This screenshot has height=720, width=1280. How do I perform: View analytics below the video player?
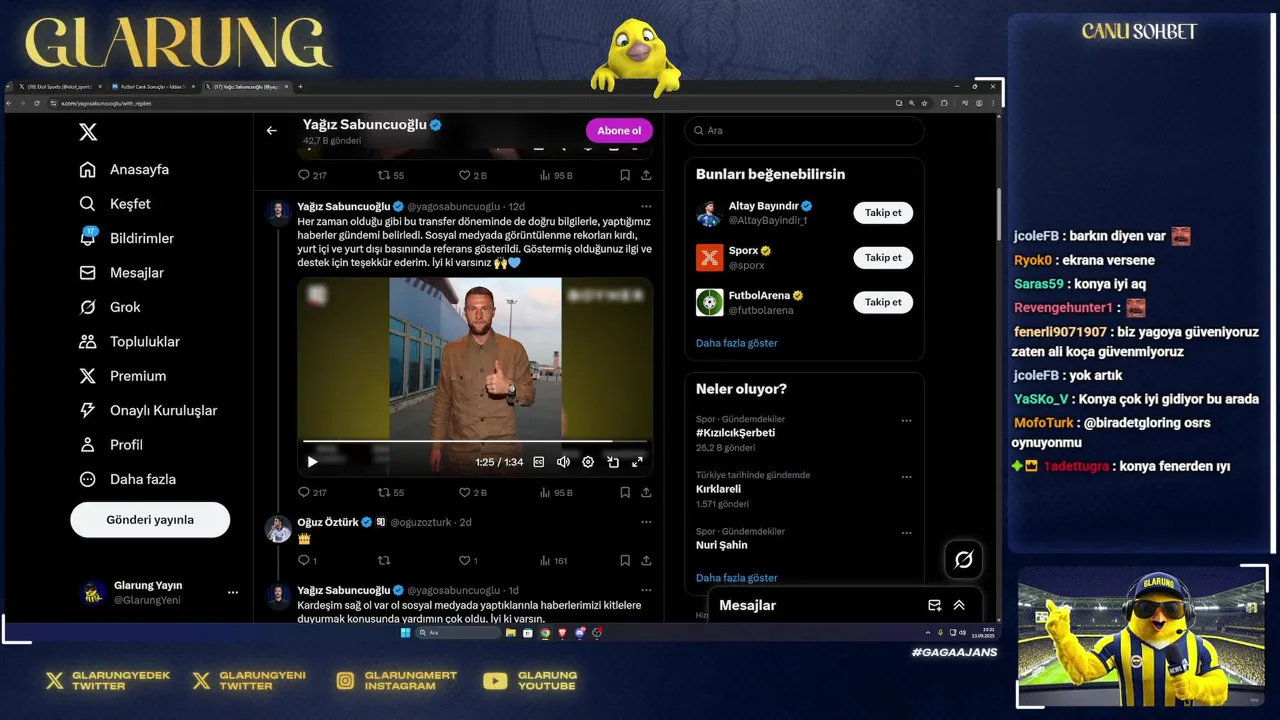(555, 492)
